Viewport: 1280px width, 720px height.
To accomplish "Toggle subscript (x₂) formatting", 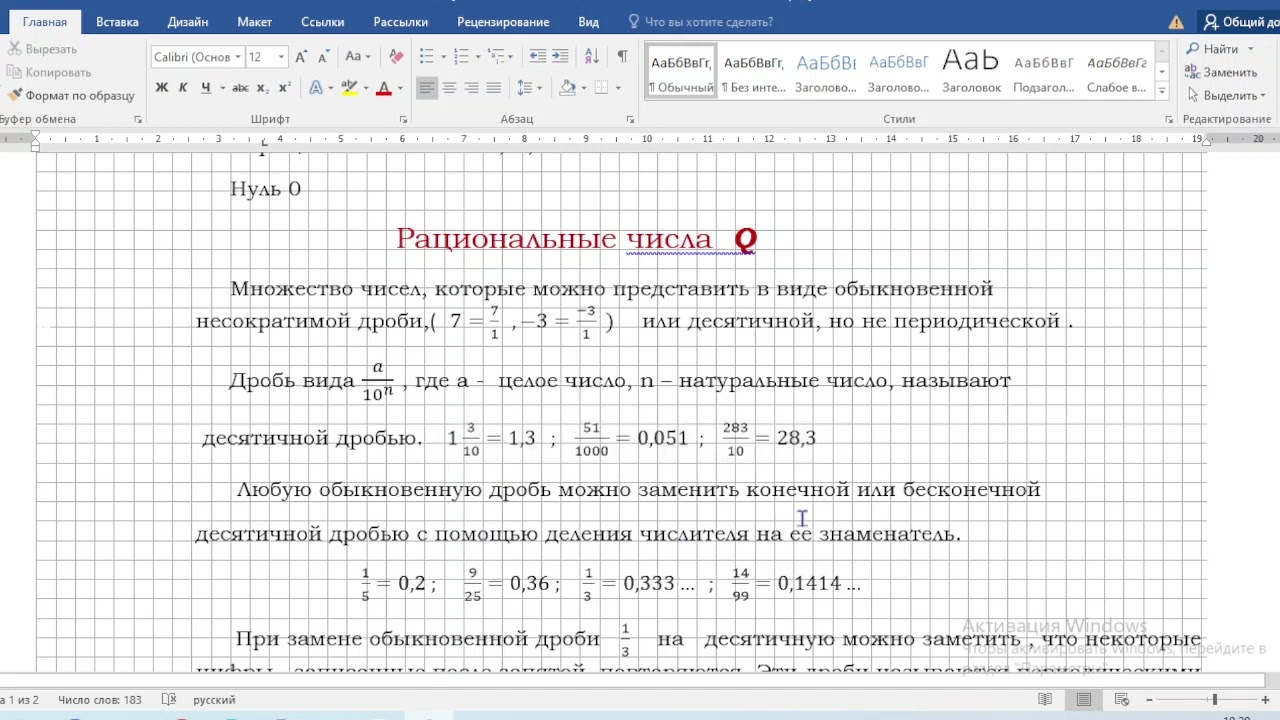I will (263, 88).
